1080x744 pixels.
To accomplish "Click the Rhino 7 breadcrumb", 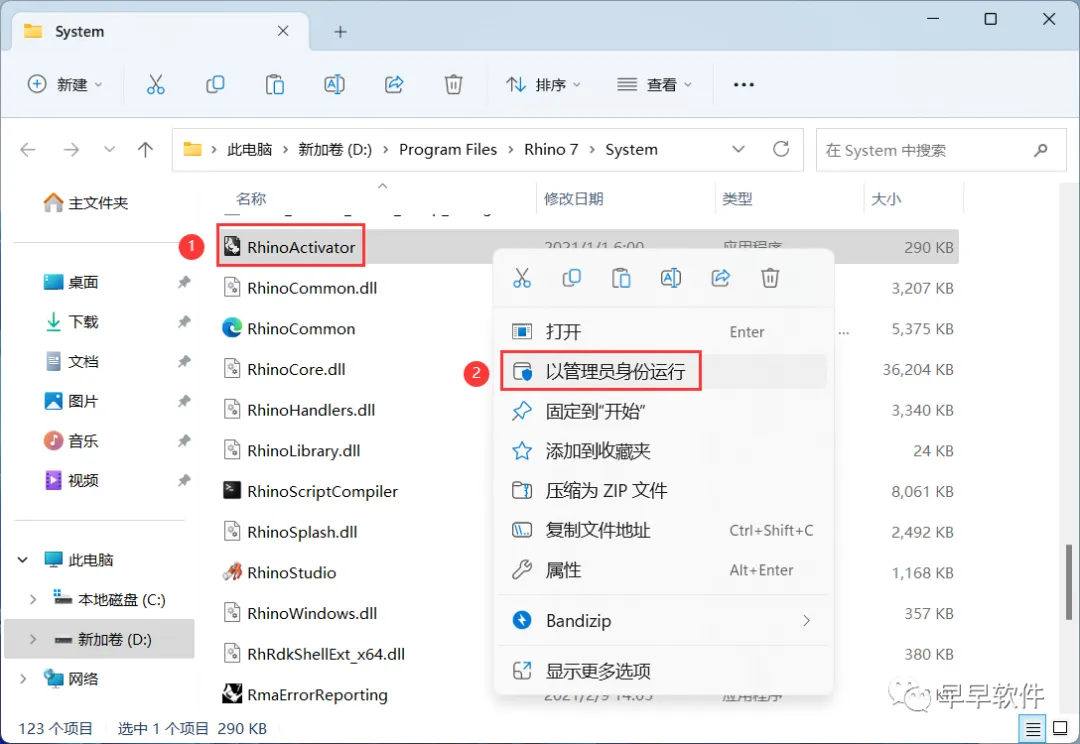I will [x=551, y=149].
